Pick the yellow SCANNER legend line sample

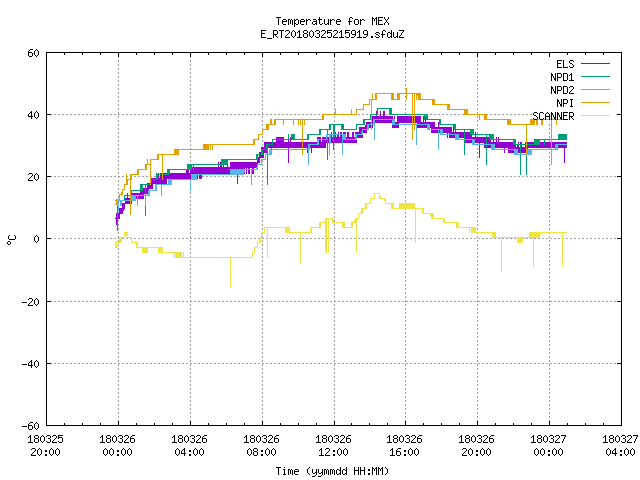595,116
